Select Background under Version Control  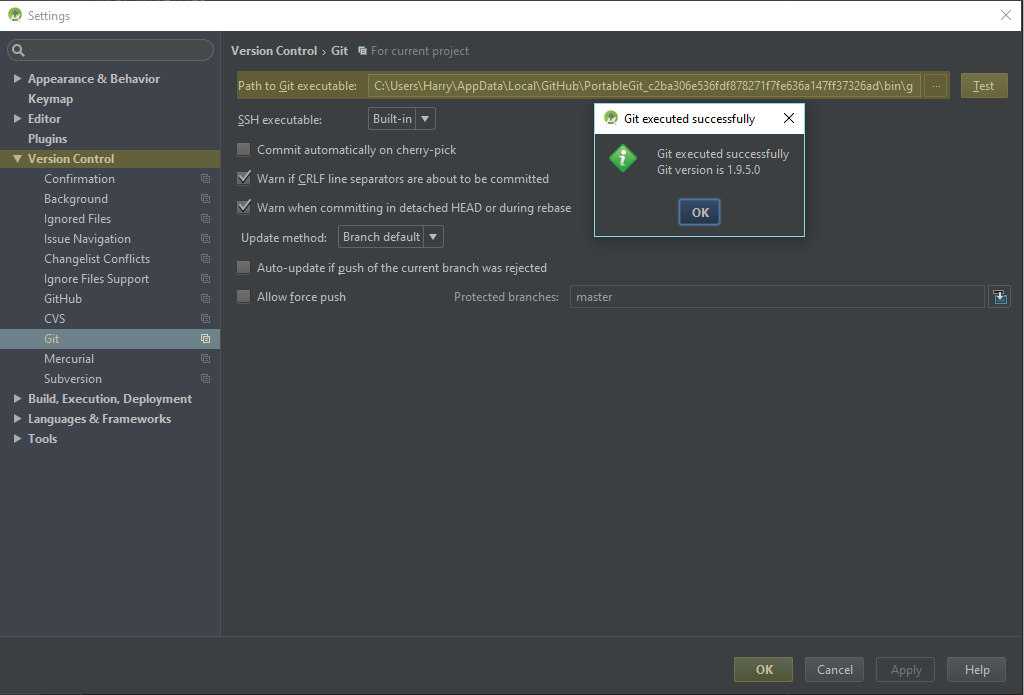[x=76, y=199]
